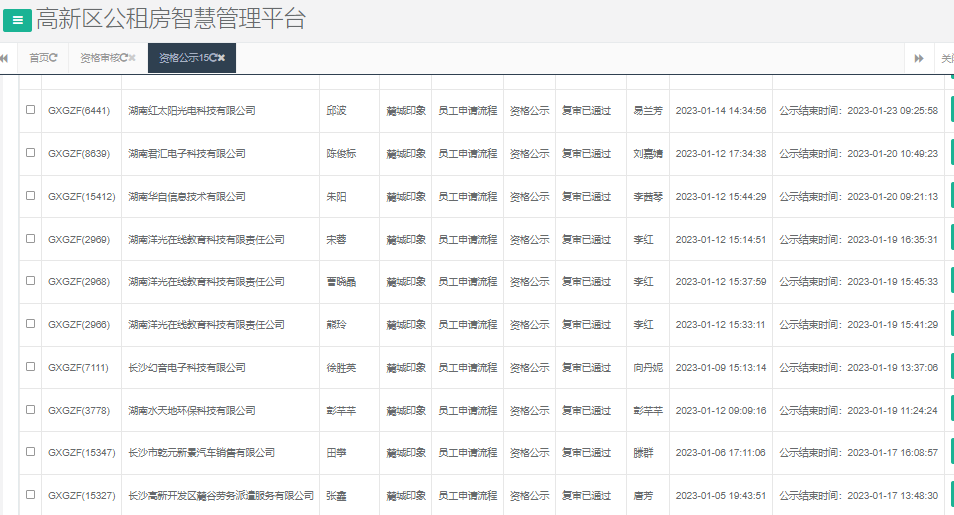This screenshot has height=515, width=954.
Task: Click the 高新区公租房智慧管理平台 title
Action: pos(171,19)
